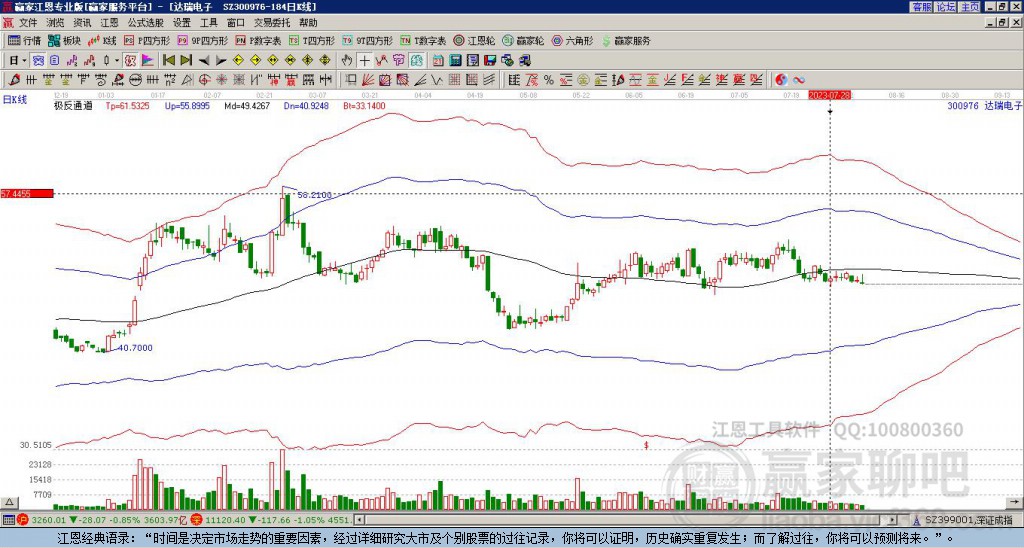Select the red pen drawing tool
Image resolution: width=1024 pixels, height=548 pixels.
pyautogui.click(x=12, y=80)
